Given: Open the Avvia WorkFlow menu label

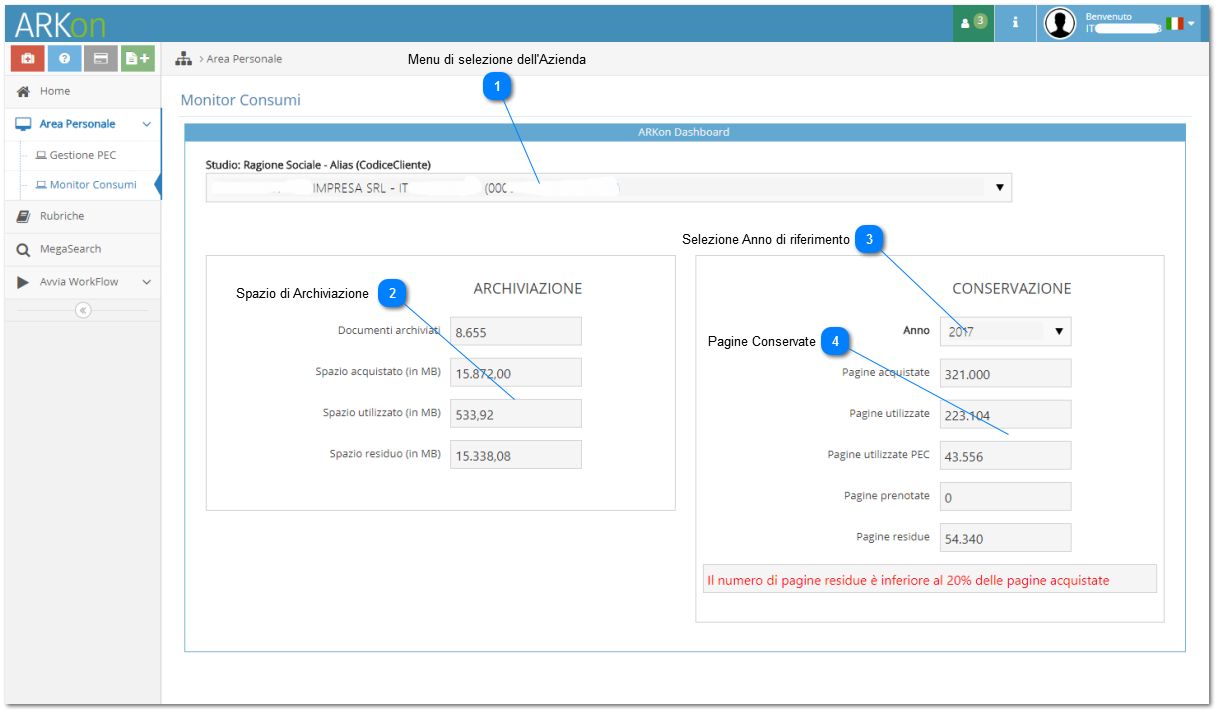Looking at the screenshot, I should [79, 282].
